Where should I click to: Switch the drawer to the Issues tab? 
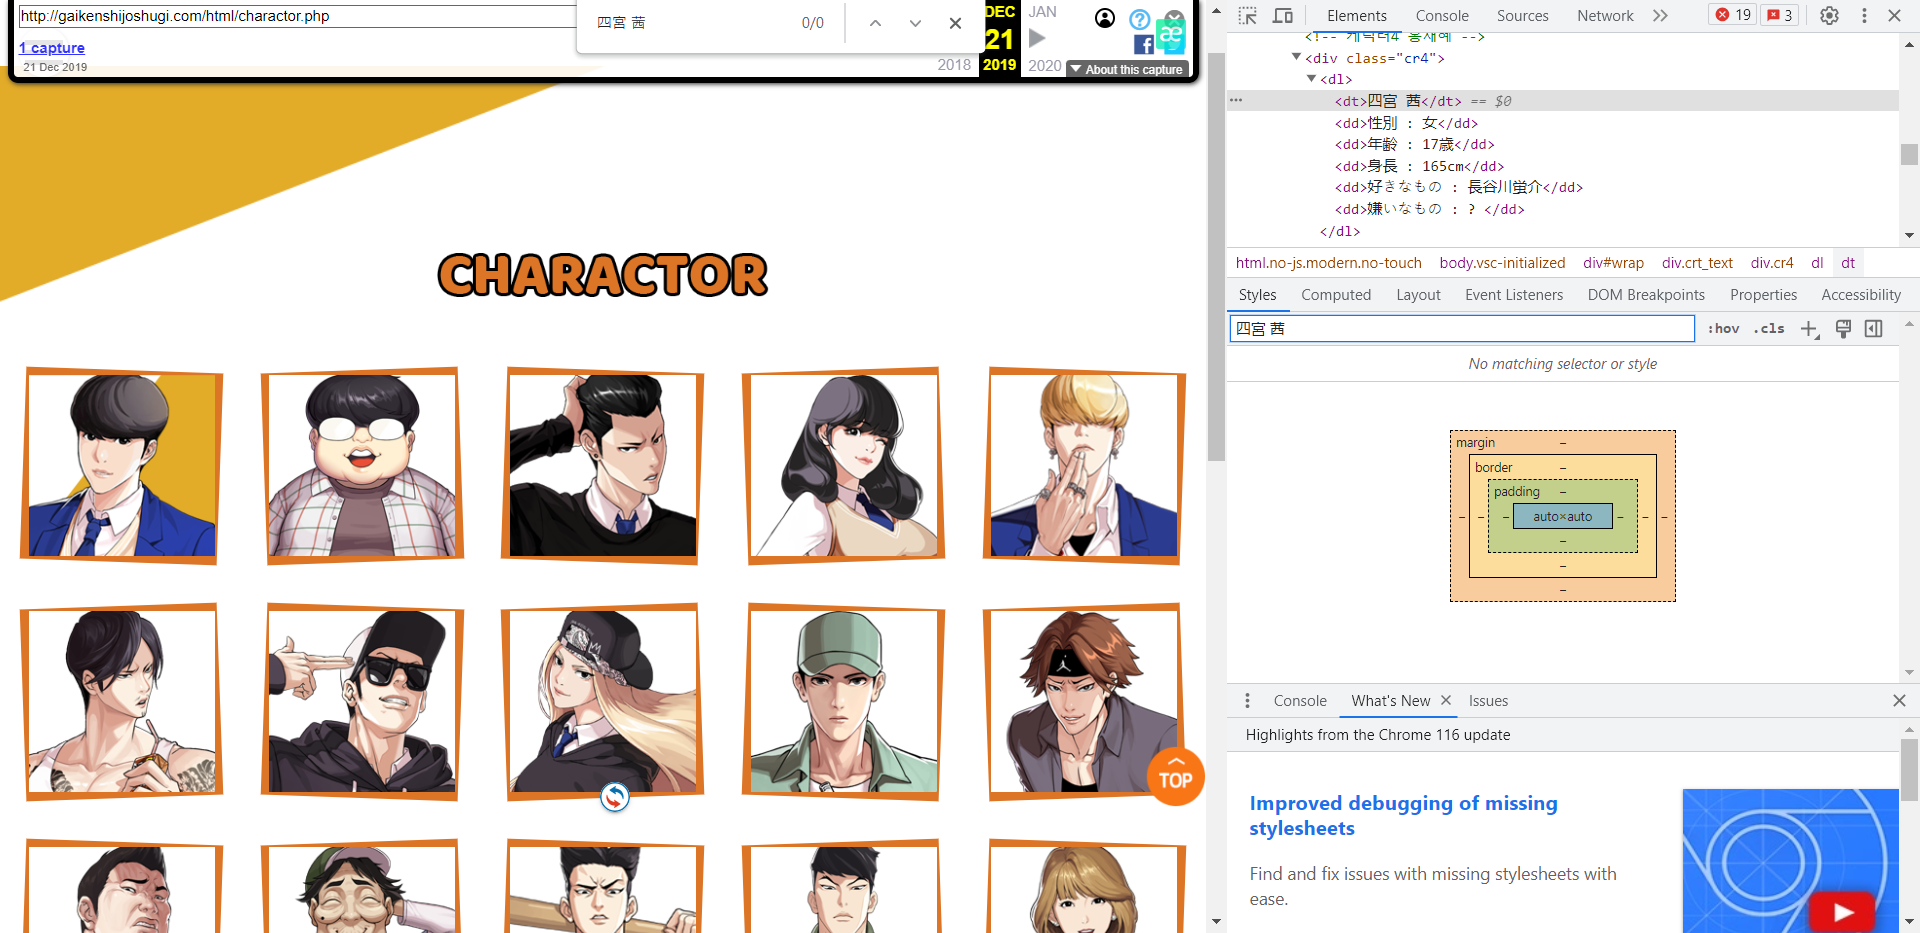click(x=1488, y=701)
